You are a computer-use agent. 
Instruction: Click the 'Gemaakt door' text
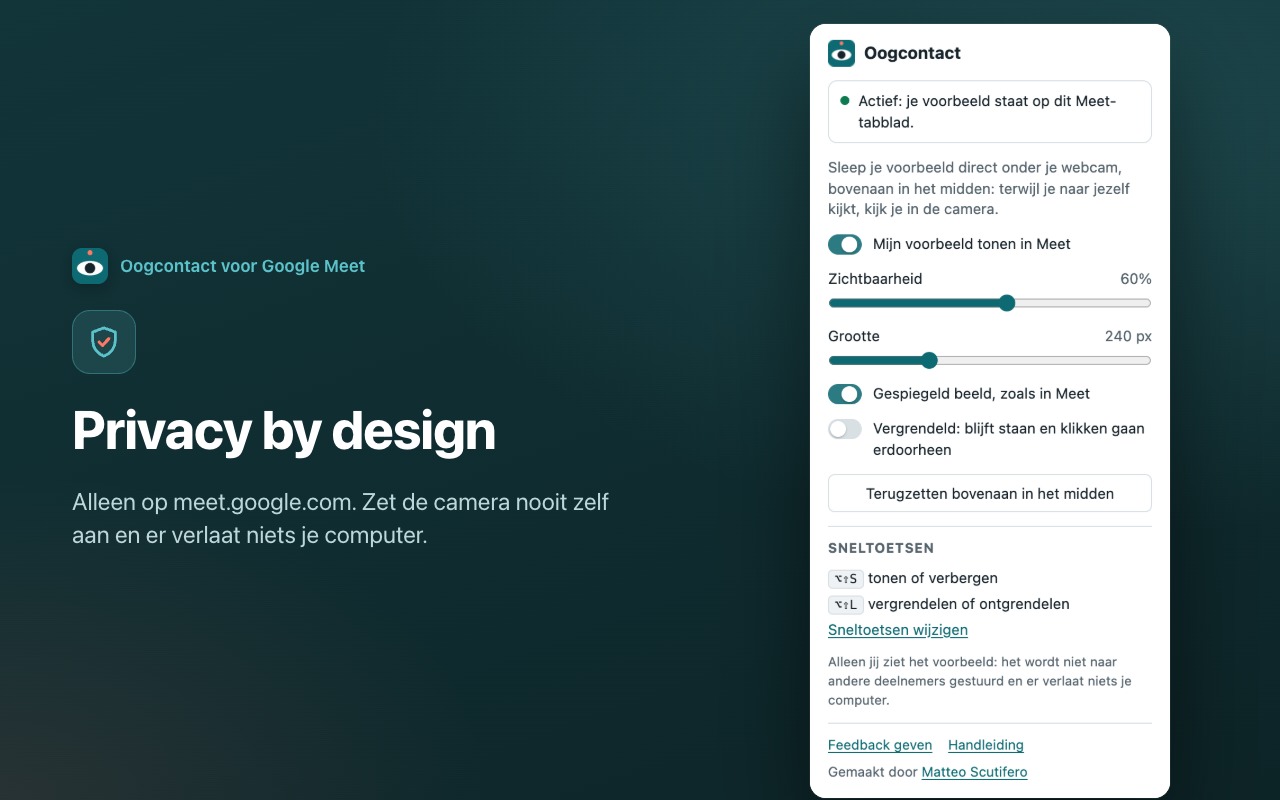(x=873, y=772)
